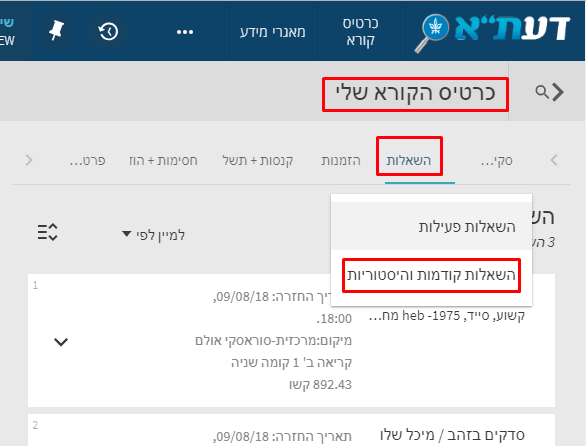Screen dimensions: 586x446
Task: Click כרטיס קורא in top navigation
Action: click(361, 31)
